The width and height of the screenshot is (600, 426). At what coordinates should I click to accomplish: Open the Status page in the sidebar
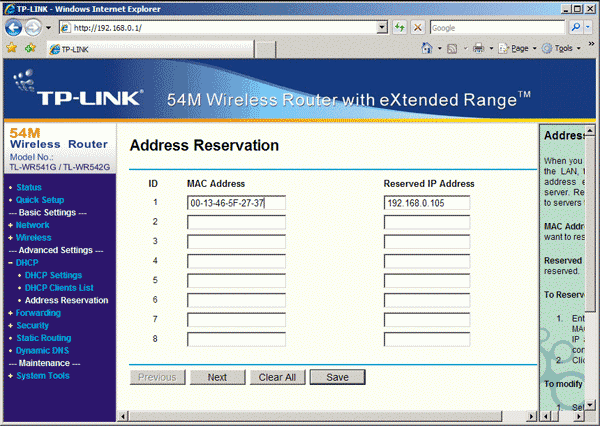pos(29,188)
